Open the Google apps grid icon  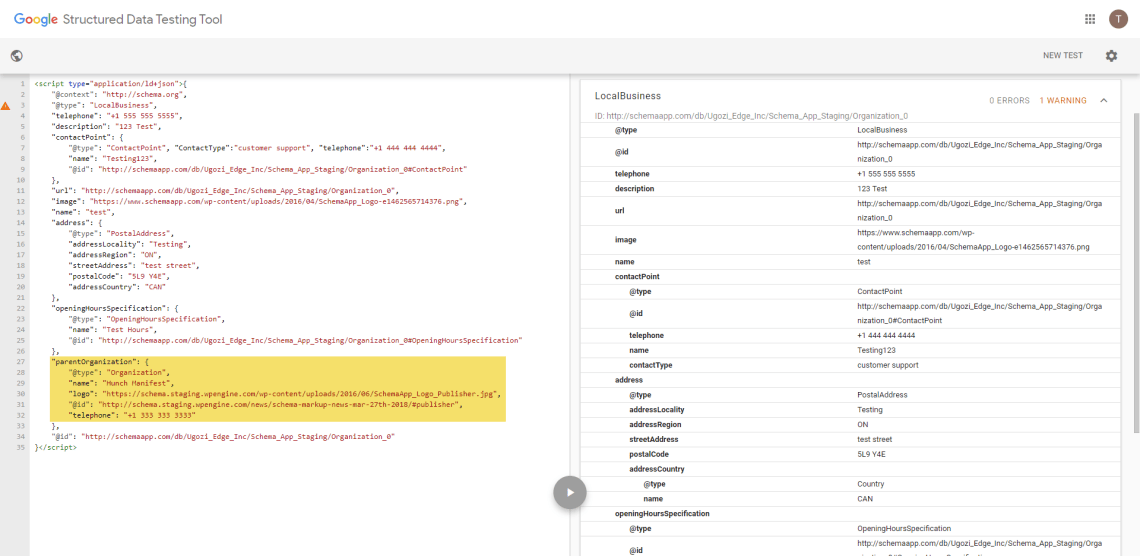point(1090,20)
